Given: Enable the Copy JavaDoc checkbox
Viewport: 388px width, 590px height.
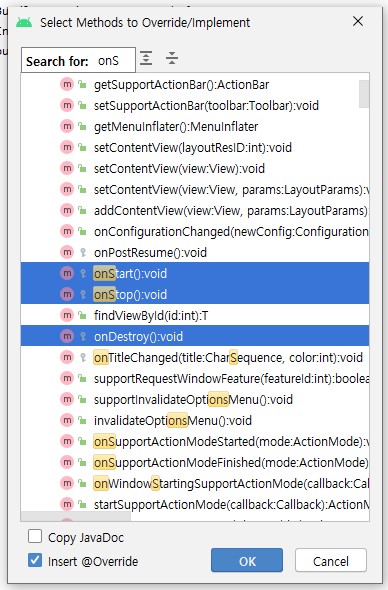Looking at the screenshot, I should tap(35, 536).
